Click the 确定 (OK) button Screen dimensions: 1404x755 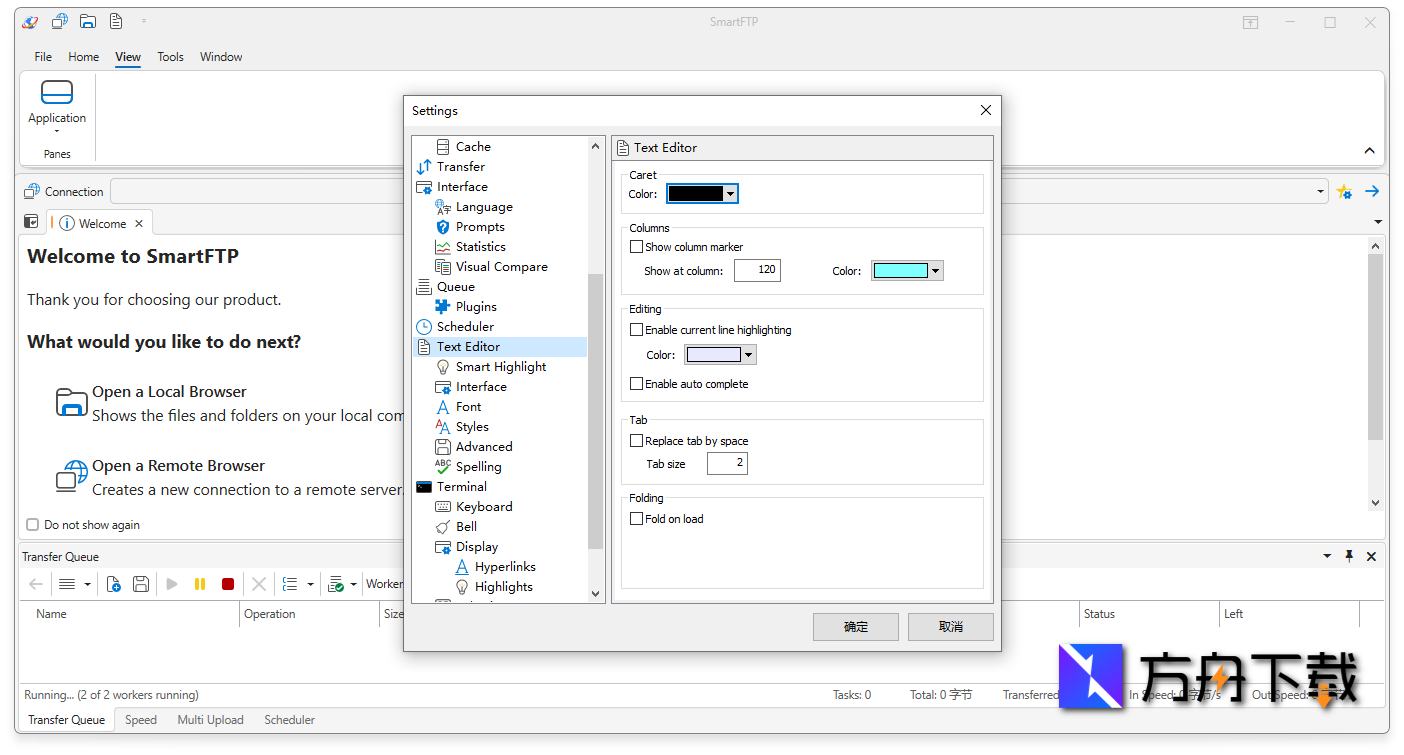pos(856,627)
